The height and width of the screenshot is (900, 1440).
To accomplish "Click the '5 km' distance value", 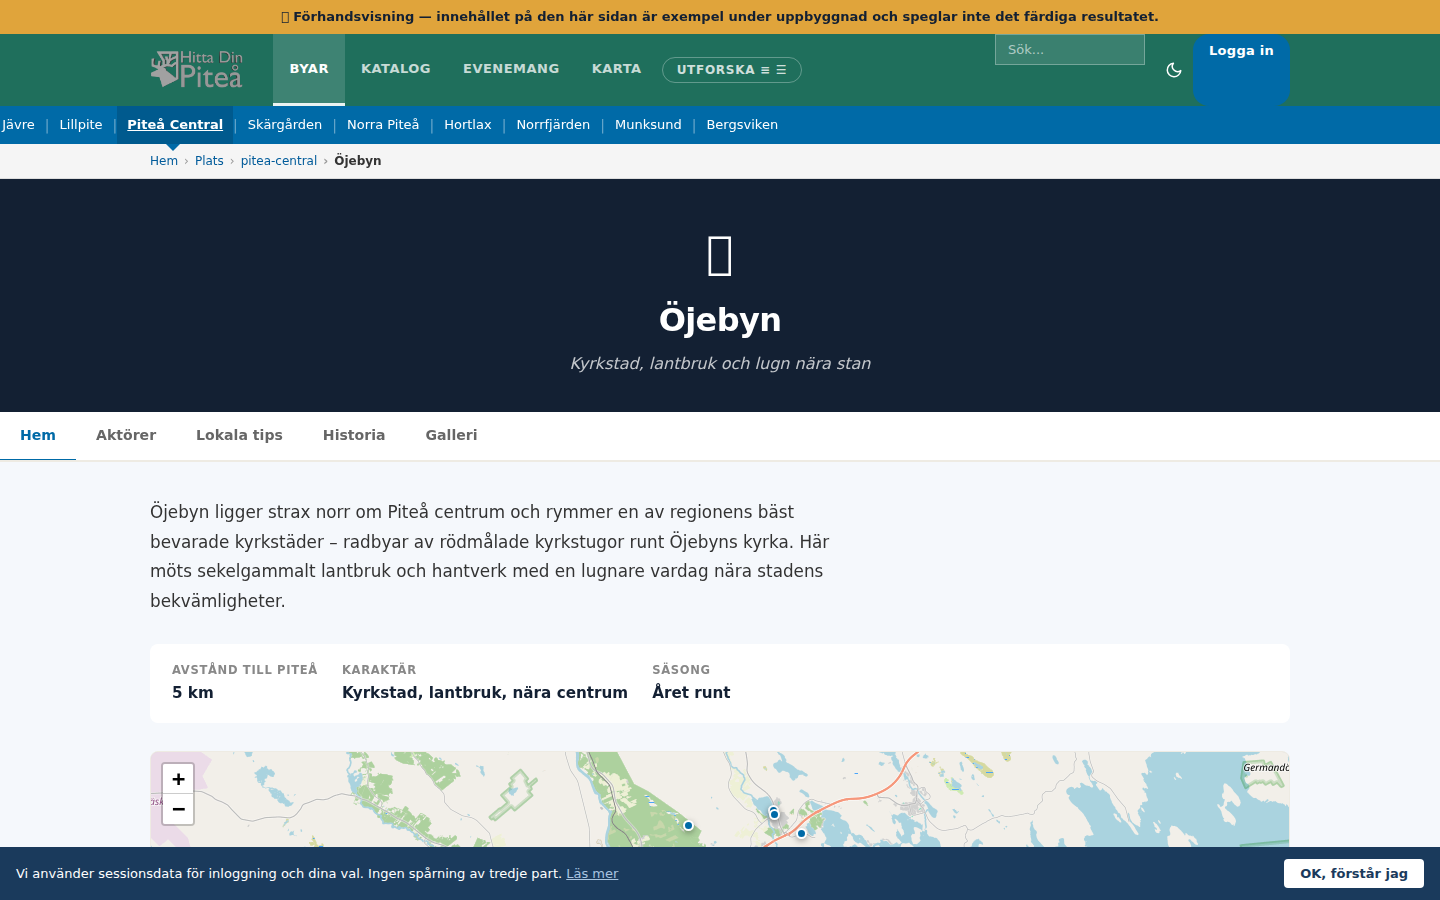I will point(193,693).
